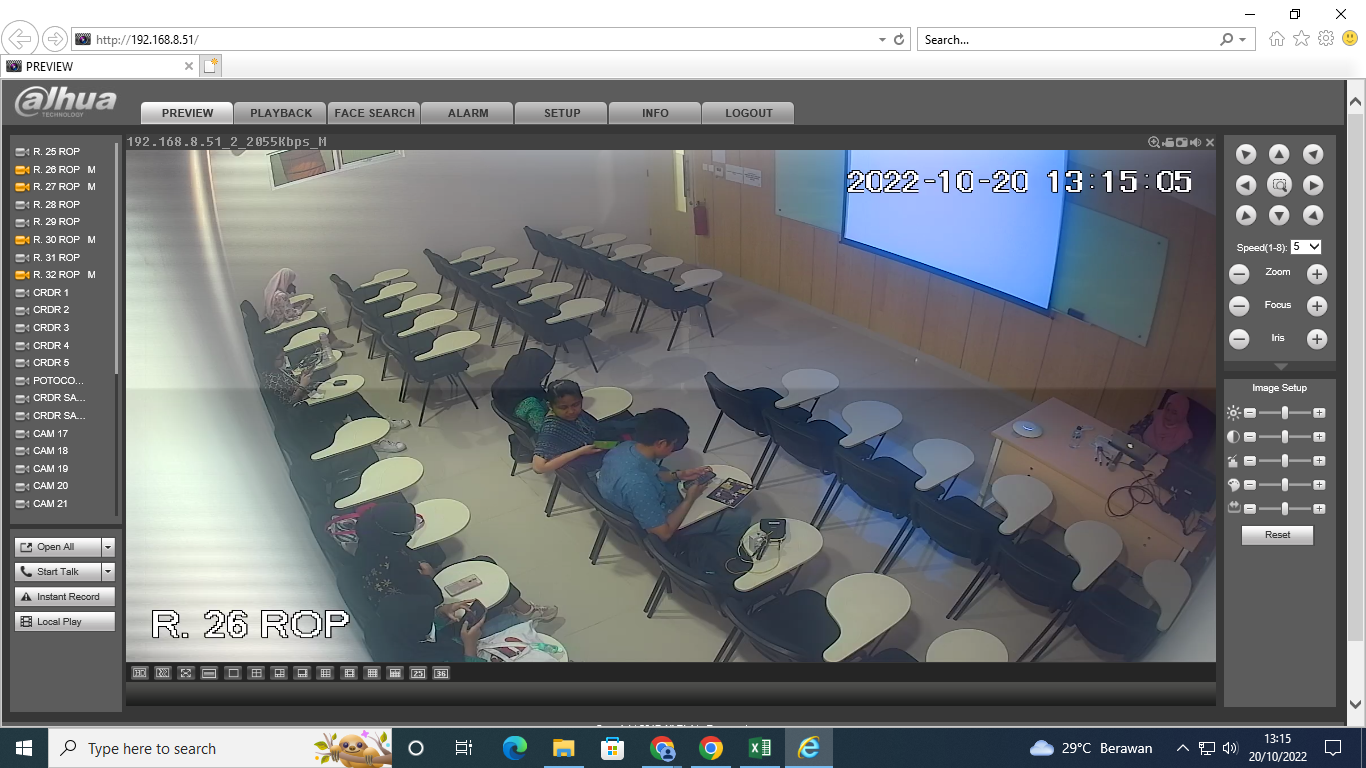Select the 36-window layout
Image resolution: width=1366 pixels, height=768 pixels.
point(441,673)
